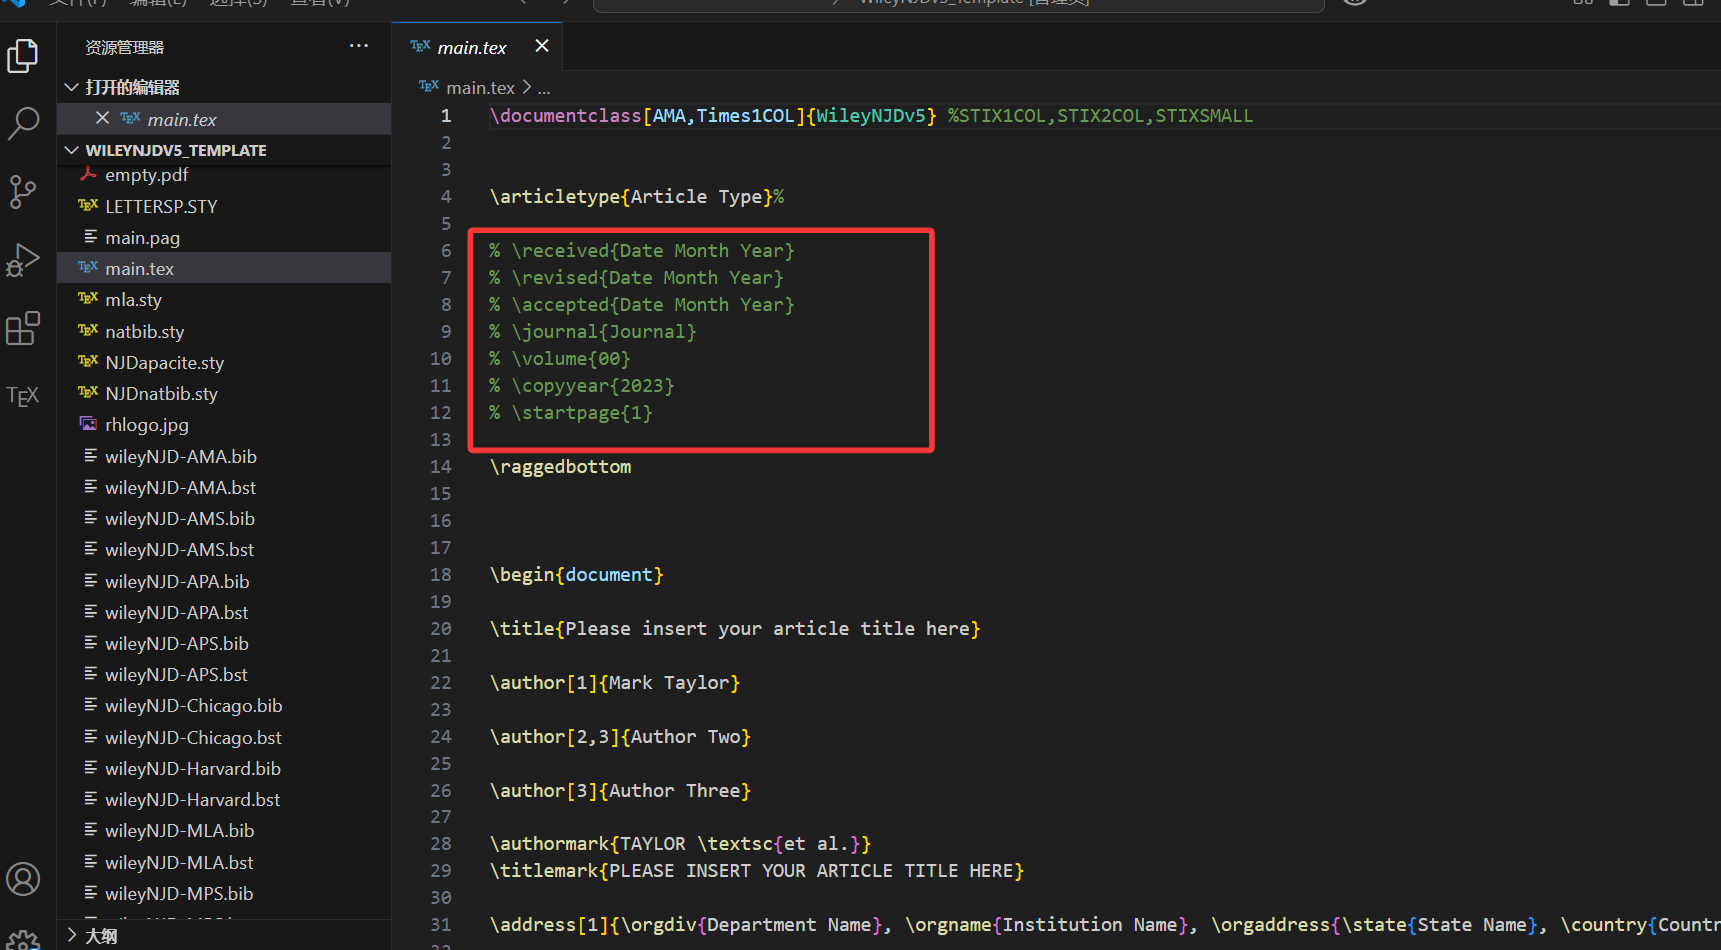Screen dimensions: 1721x950
Task: Open rhlogo.jpg image file
Action: (x=224, y=425)
